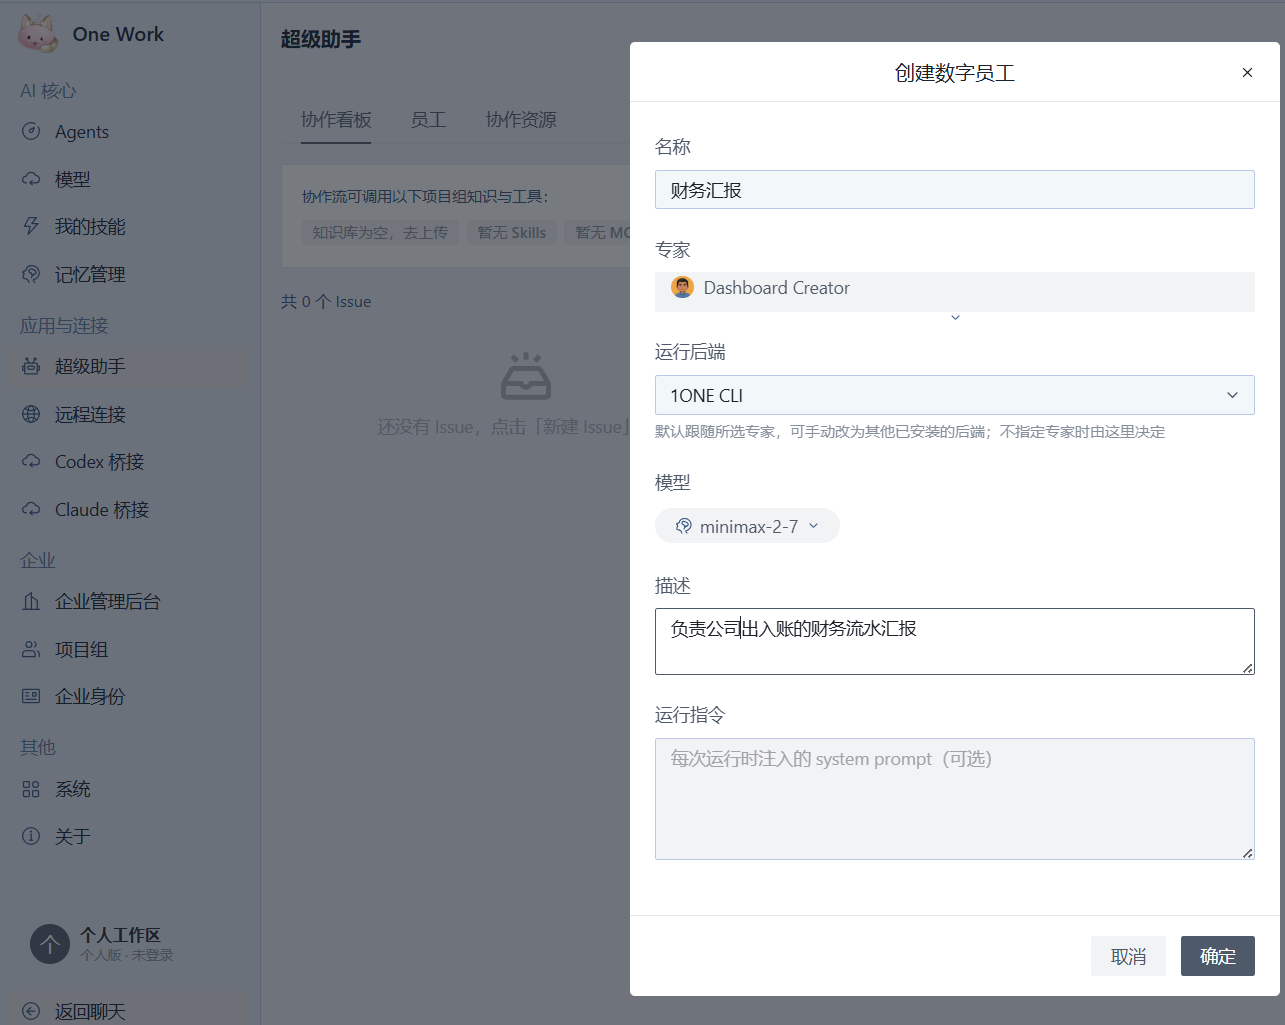The width and height of the screenshot is (1285, 1025).
Task: Click the 描述 textarea resize handle
Action: [x=1247, y=667]
